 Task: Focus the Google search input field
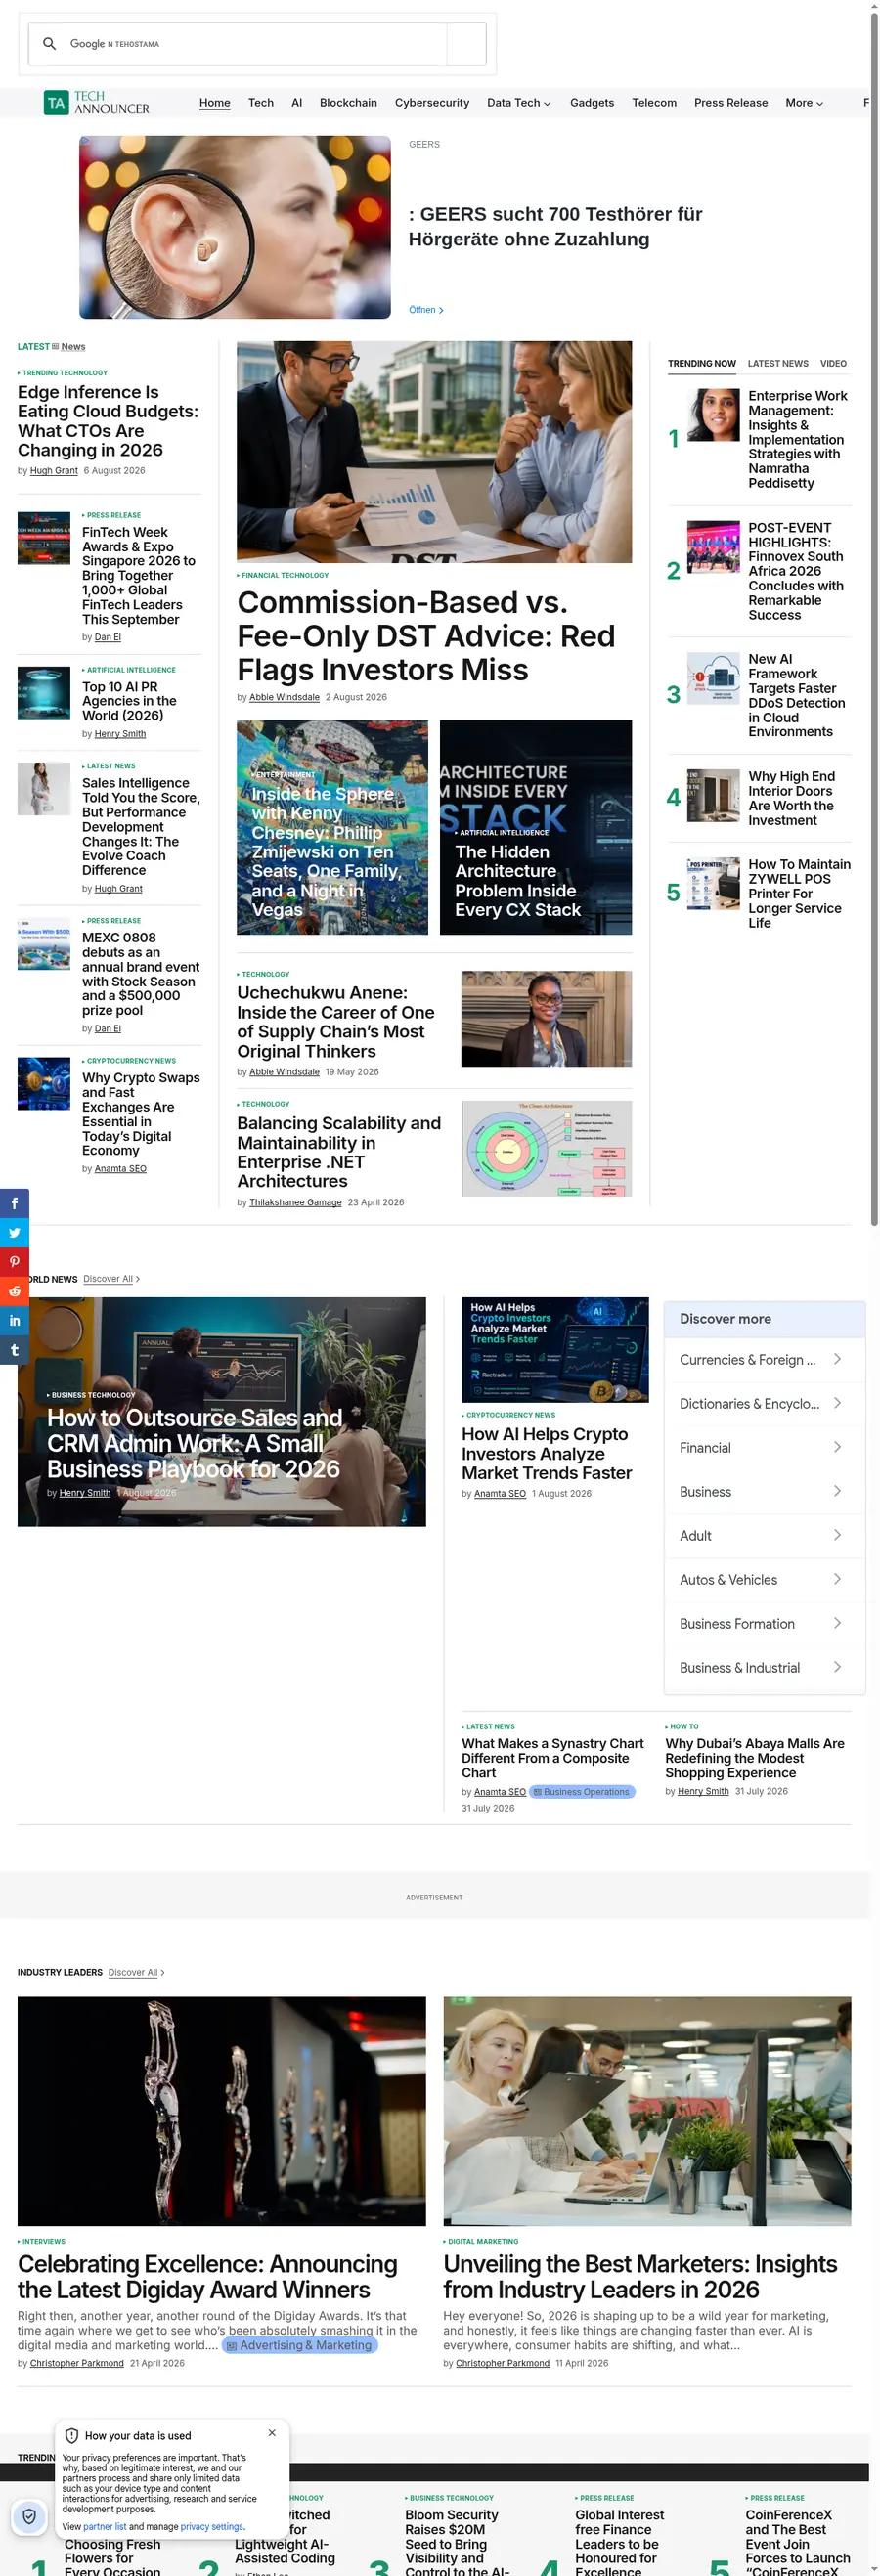(x=256, y=44)
